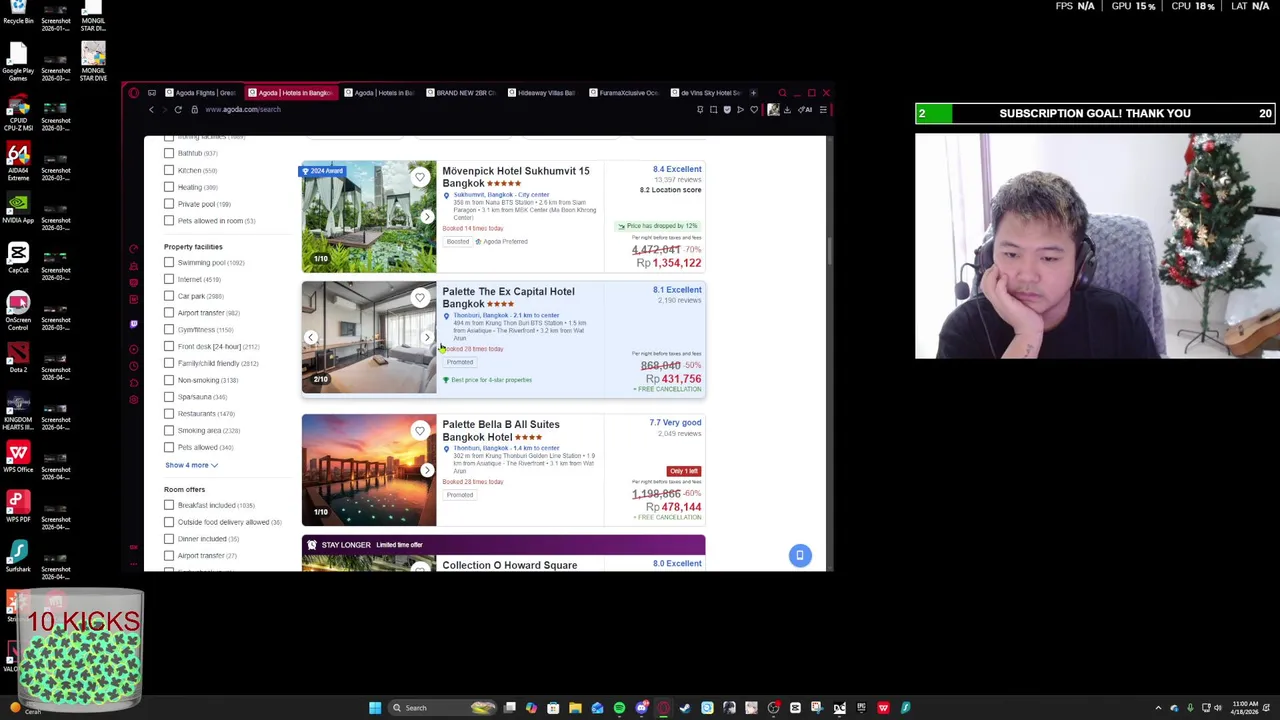This screenshot has width=1280, height=720.
Task: Click the search tabs magnifier icon
Action: (782, 93)
